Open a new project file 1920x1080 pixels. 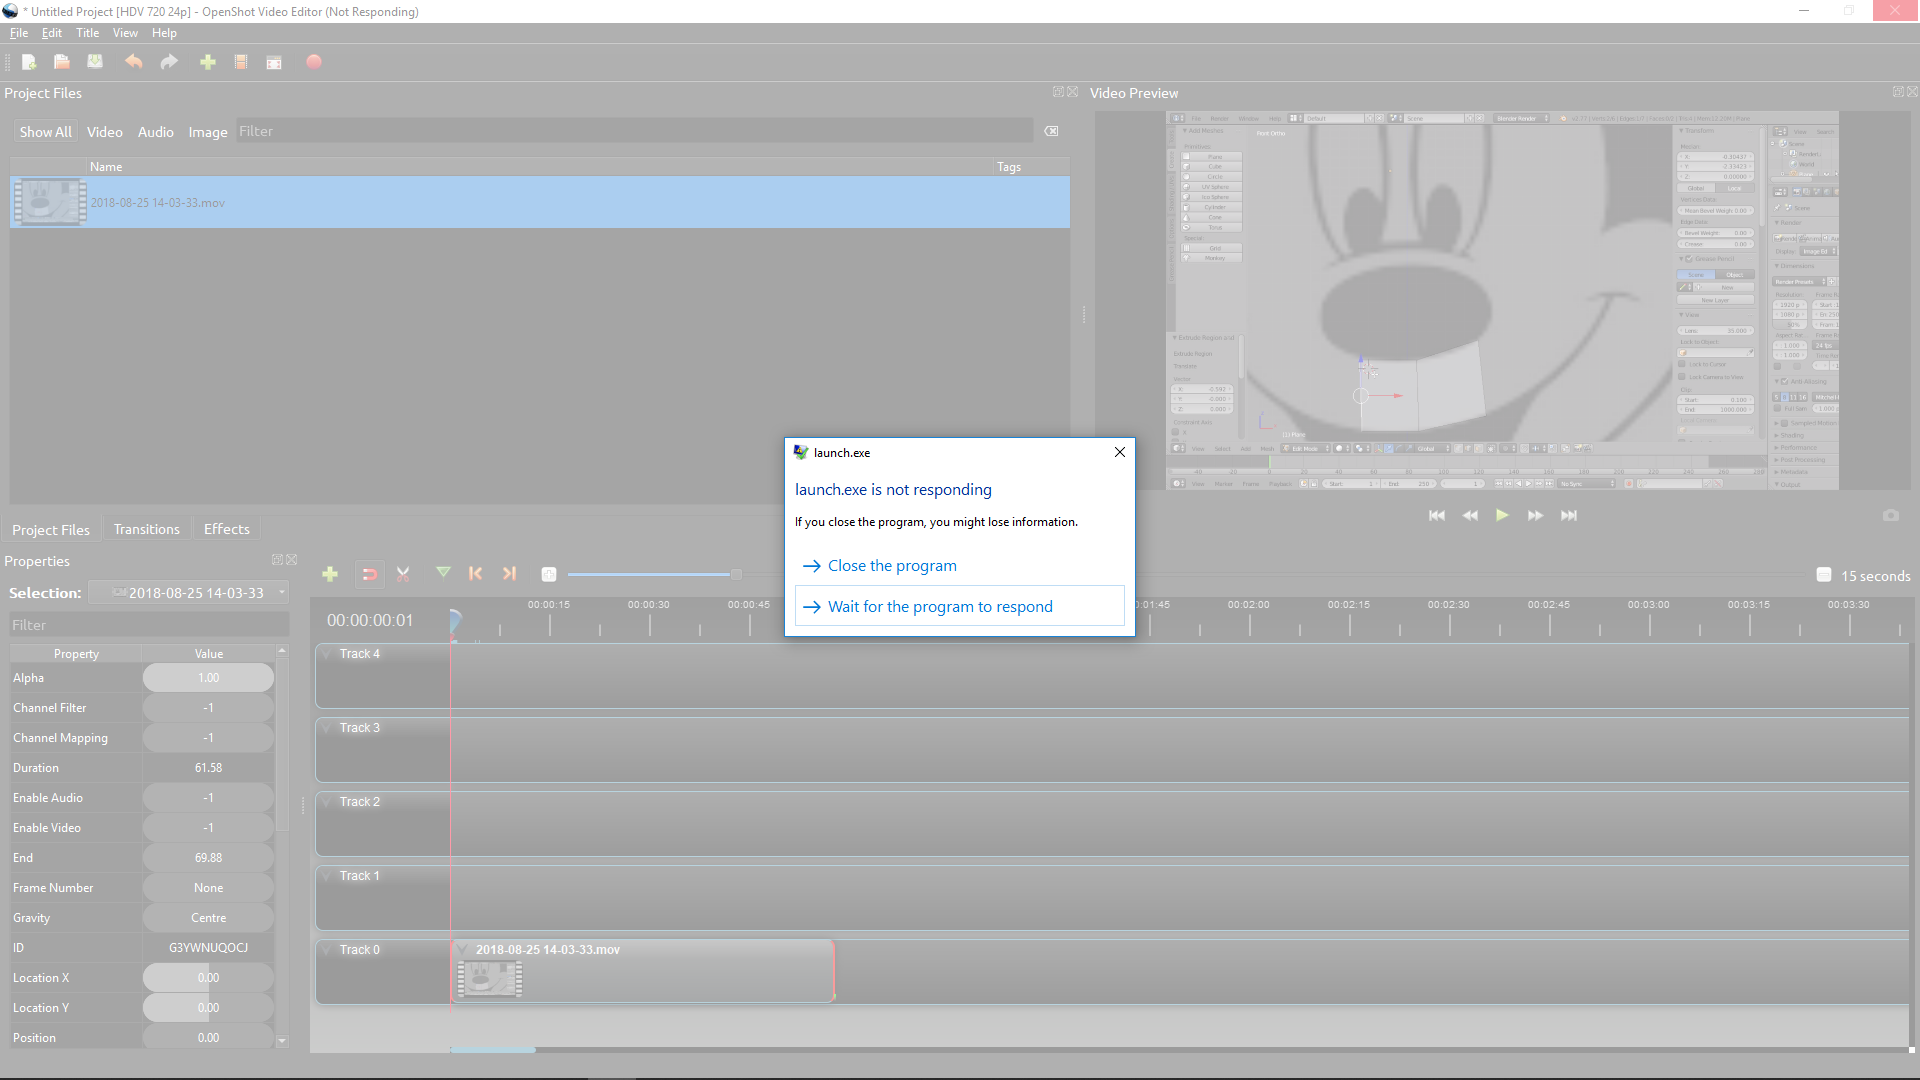[29, 62]
